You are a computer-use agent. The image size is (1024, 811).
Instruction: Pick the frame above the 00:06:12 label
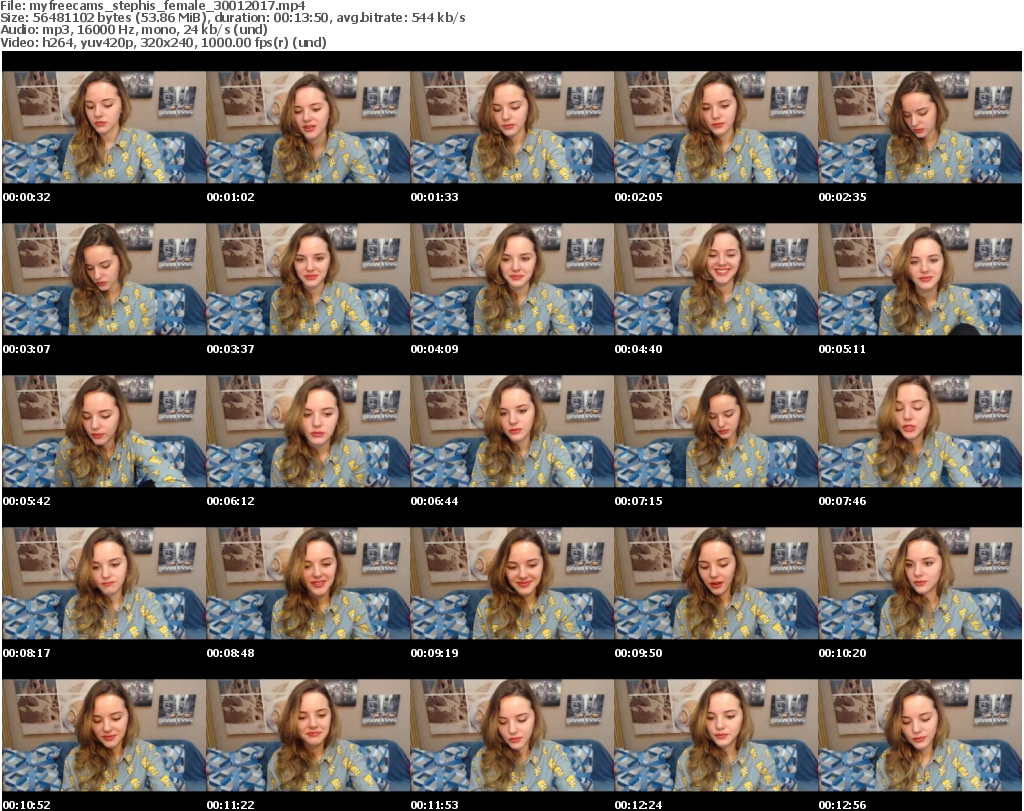(308, 432)
